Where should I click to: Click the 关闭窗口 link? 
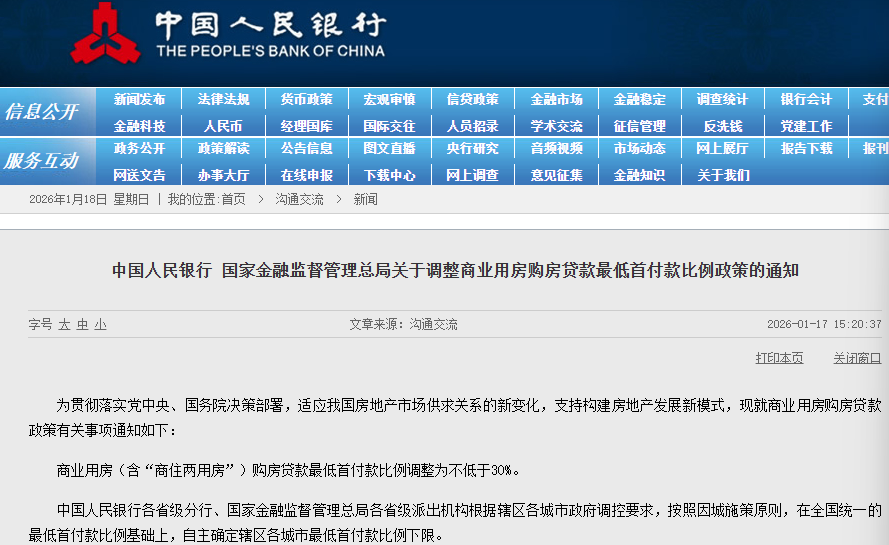(x=857, y=358)
